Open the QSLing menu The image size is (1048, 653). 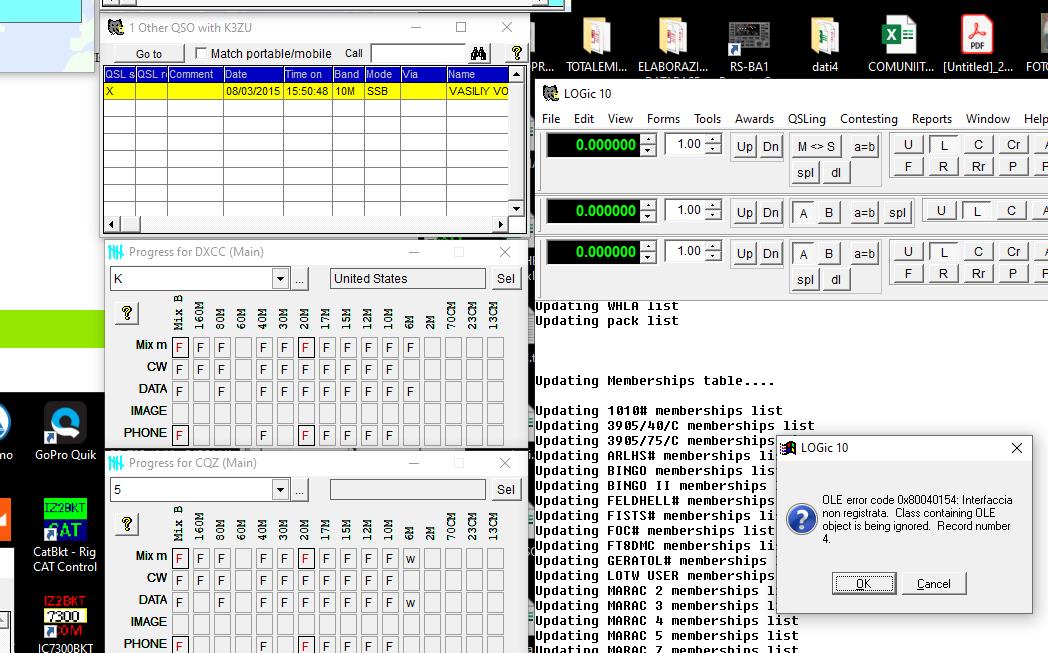coord(807,119)
